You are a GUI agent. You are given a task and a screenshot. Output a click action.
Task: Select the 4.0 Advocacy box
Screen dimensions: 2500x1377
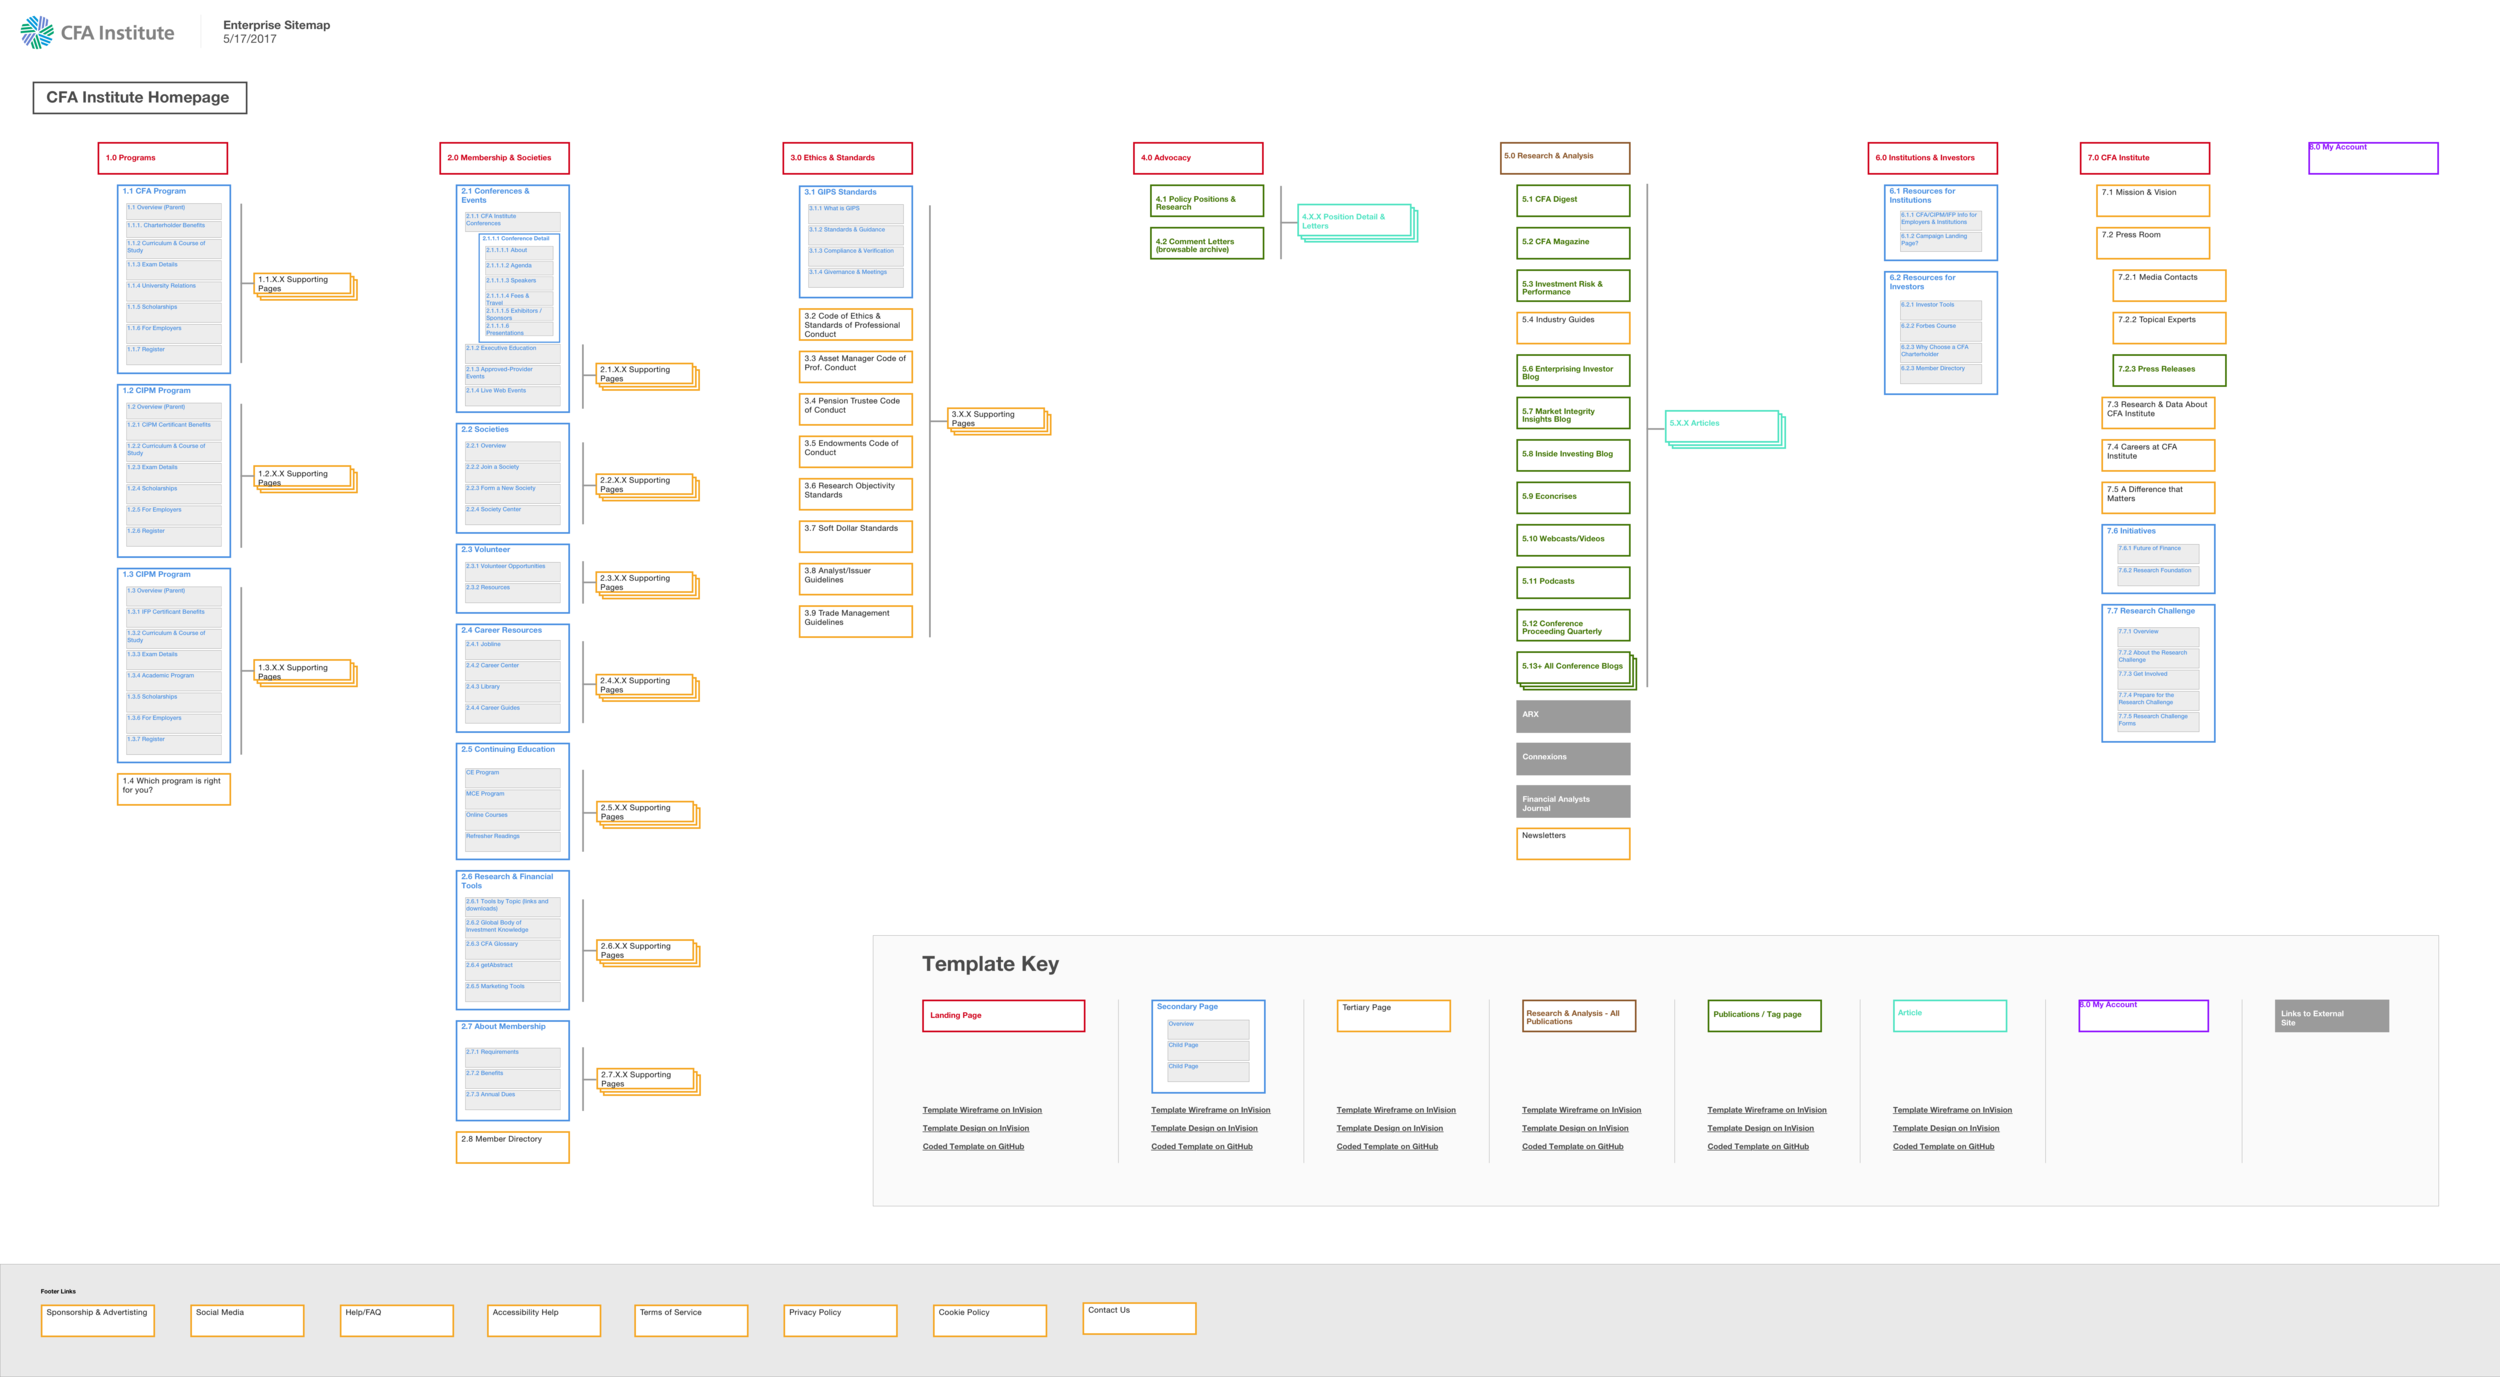[1198, 158]
